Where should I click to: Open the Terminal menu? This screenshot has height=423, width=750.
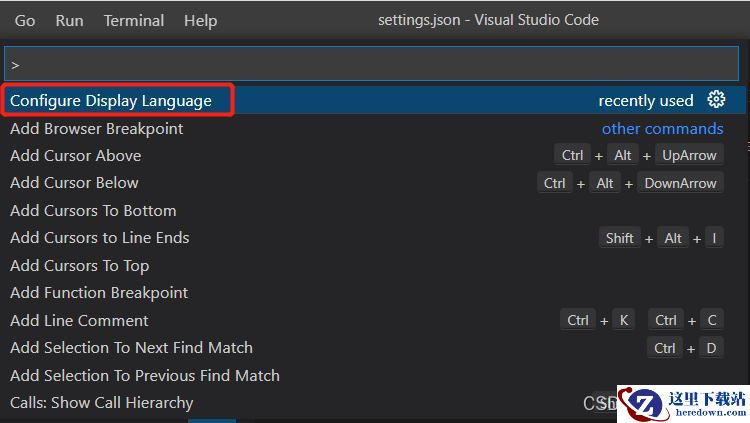tap(134, 21)
